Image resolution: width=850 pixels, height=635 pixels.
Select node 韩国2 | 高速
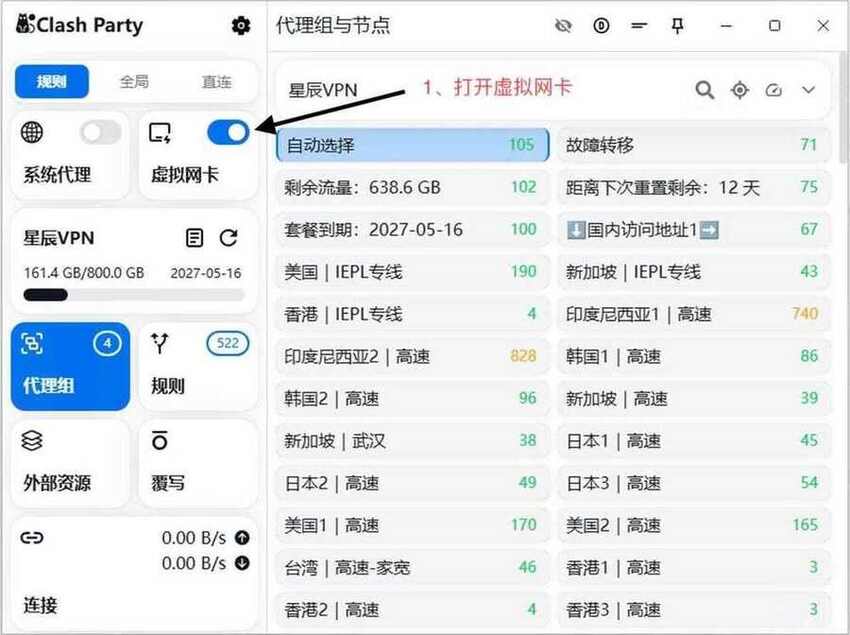click(x=413, y=399)
